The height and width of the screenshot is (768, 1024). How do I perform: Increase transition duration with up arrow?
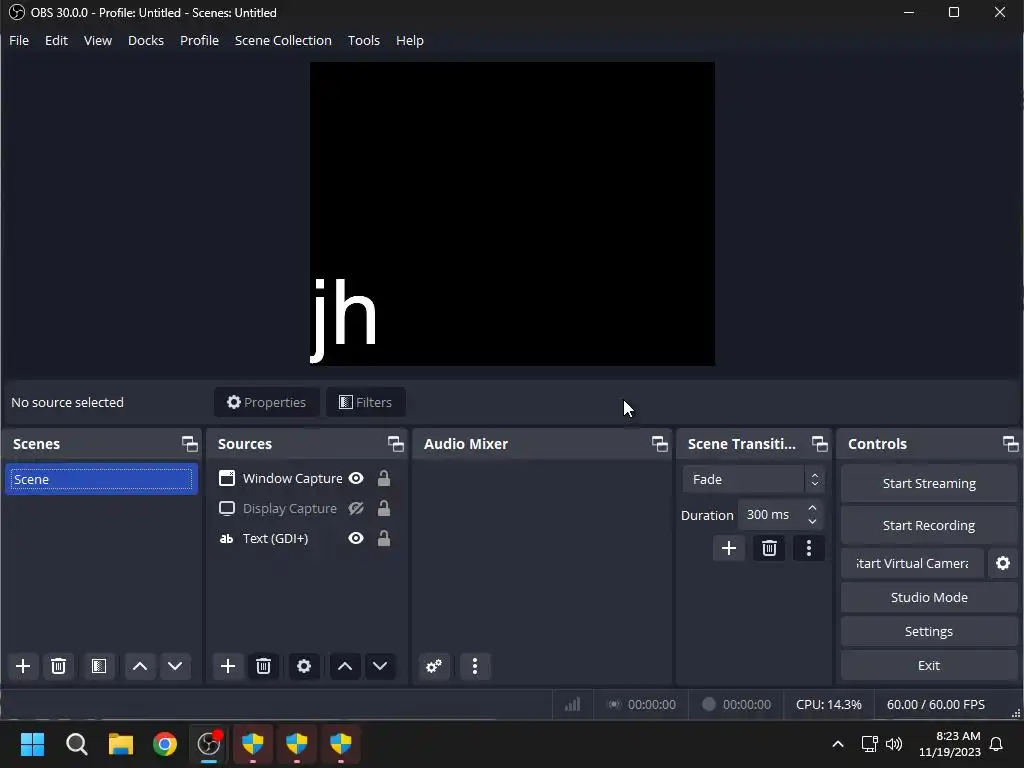812,507
